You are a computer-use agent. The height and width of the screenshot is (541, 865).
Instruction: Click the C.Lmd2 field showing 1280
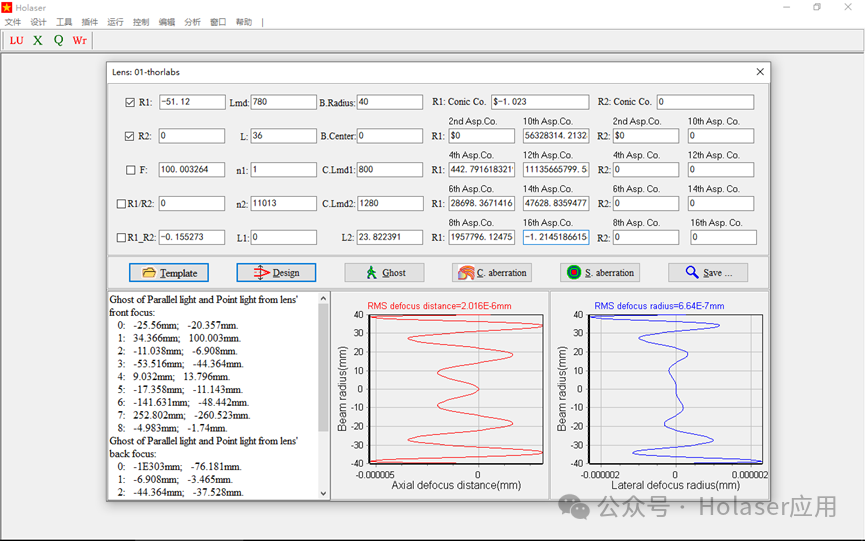(x=390, y=203)
